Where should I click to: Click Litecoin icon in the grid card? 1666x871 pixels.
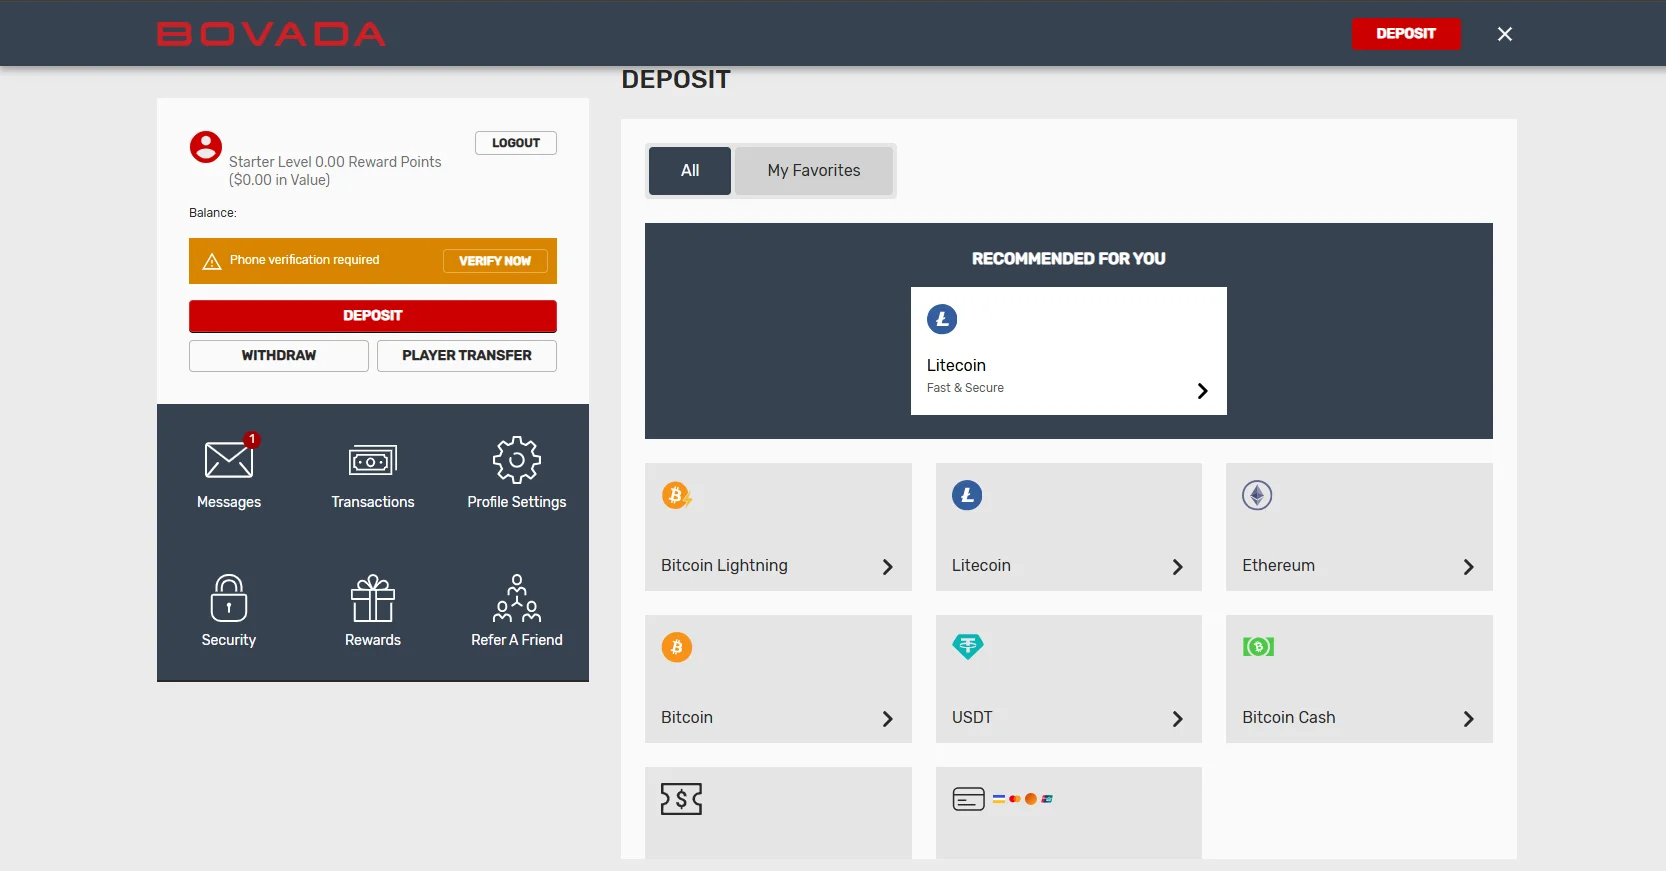pos(967,495)
